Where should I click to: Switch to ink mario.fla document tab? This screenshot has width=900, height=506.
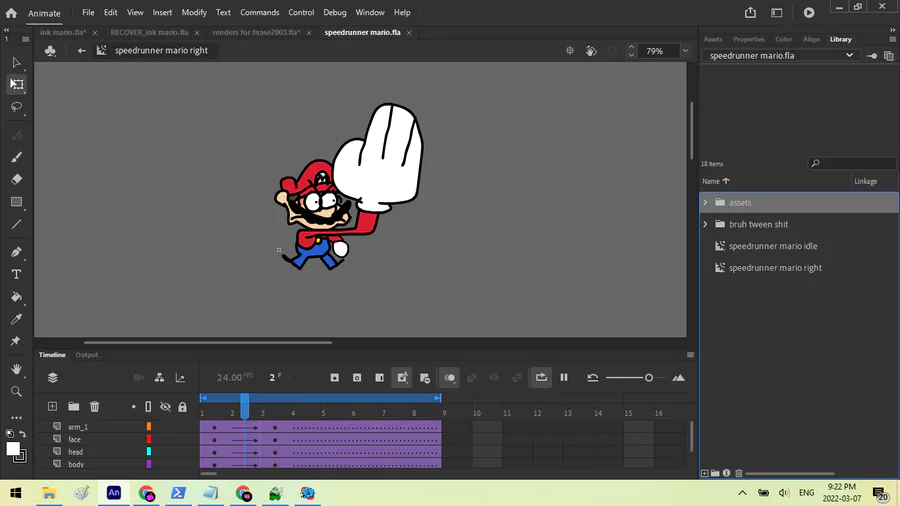coord(63,33)
